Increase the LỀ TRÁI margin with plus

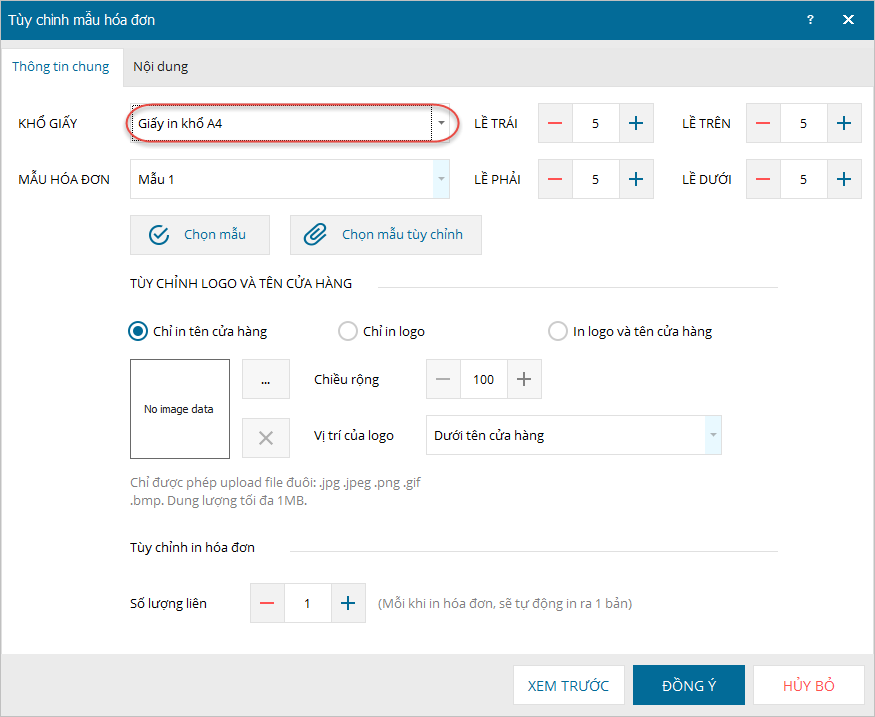[x=636, y=123]
